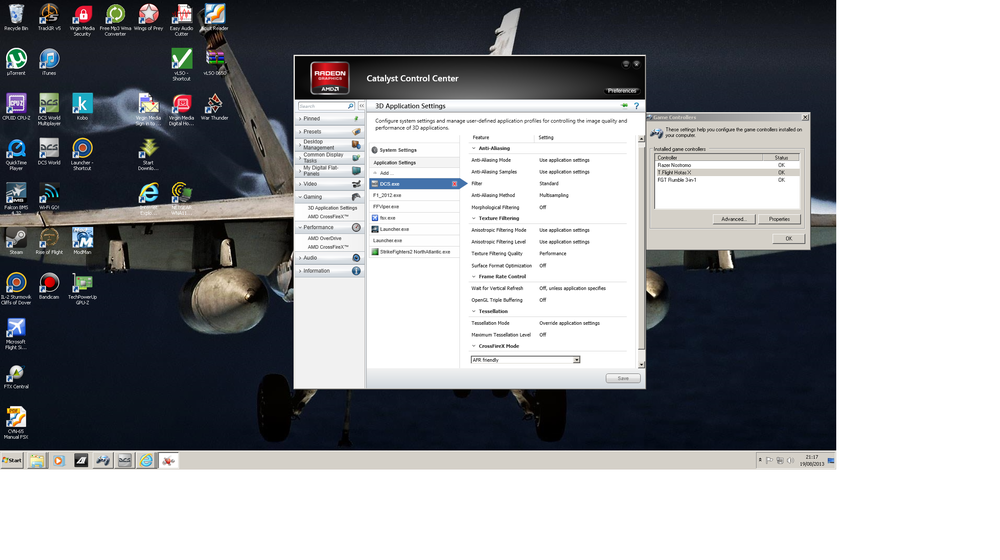Click the volume icon in system tray
Viewport: 1000px width, 560px height.
790,460
